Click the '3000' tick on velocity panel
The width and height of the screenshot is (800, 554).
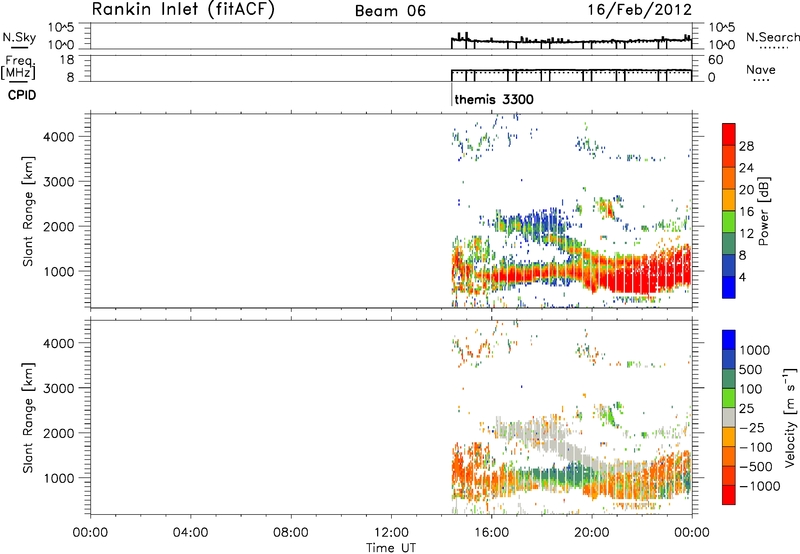point(59,388)
